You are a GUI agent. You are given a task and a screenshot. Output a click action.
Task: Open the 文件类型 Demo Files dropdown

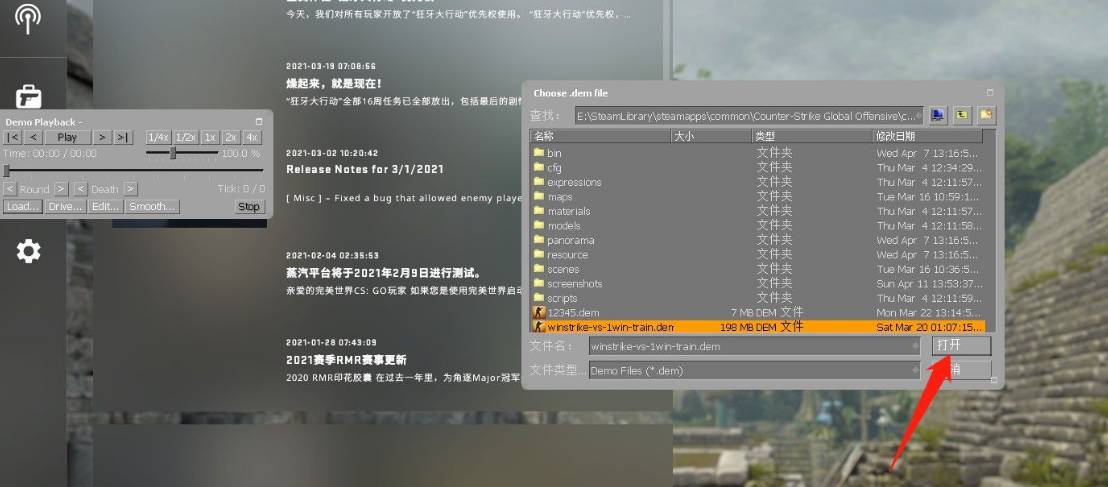click(755, 370)
